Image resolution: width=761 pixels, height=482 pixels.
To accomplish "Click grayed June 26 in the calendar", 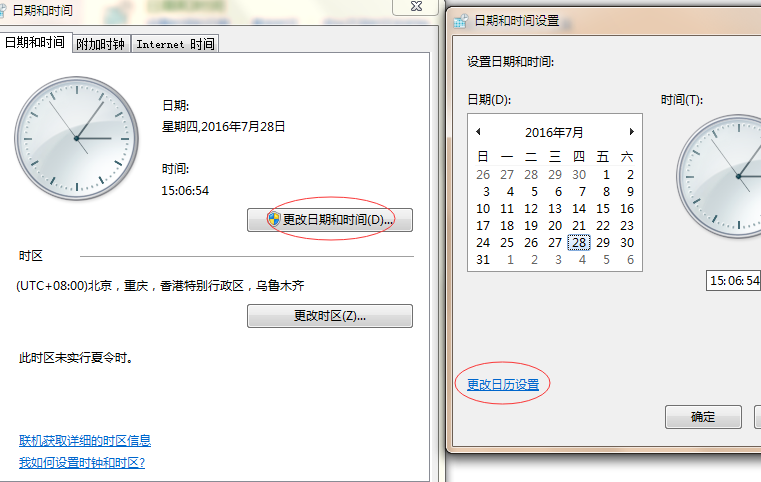I will pyautogui.click(x=483, y=175).
